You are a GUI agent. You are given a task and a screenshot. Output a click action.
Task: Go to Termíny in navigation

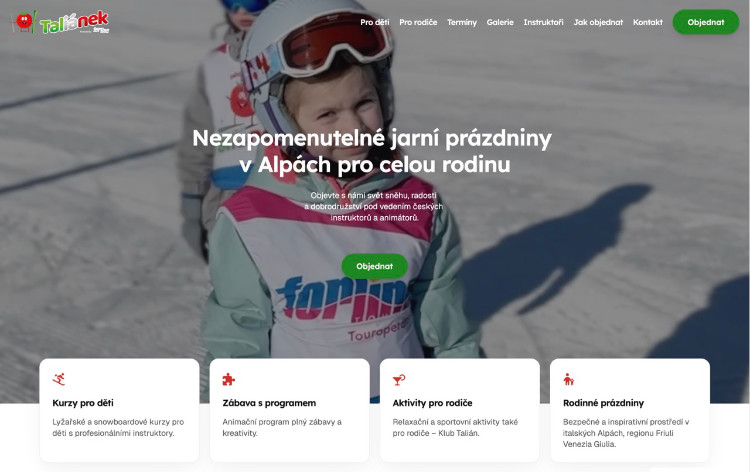[462, 22]
